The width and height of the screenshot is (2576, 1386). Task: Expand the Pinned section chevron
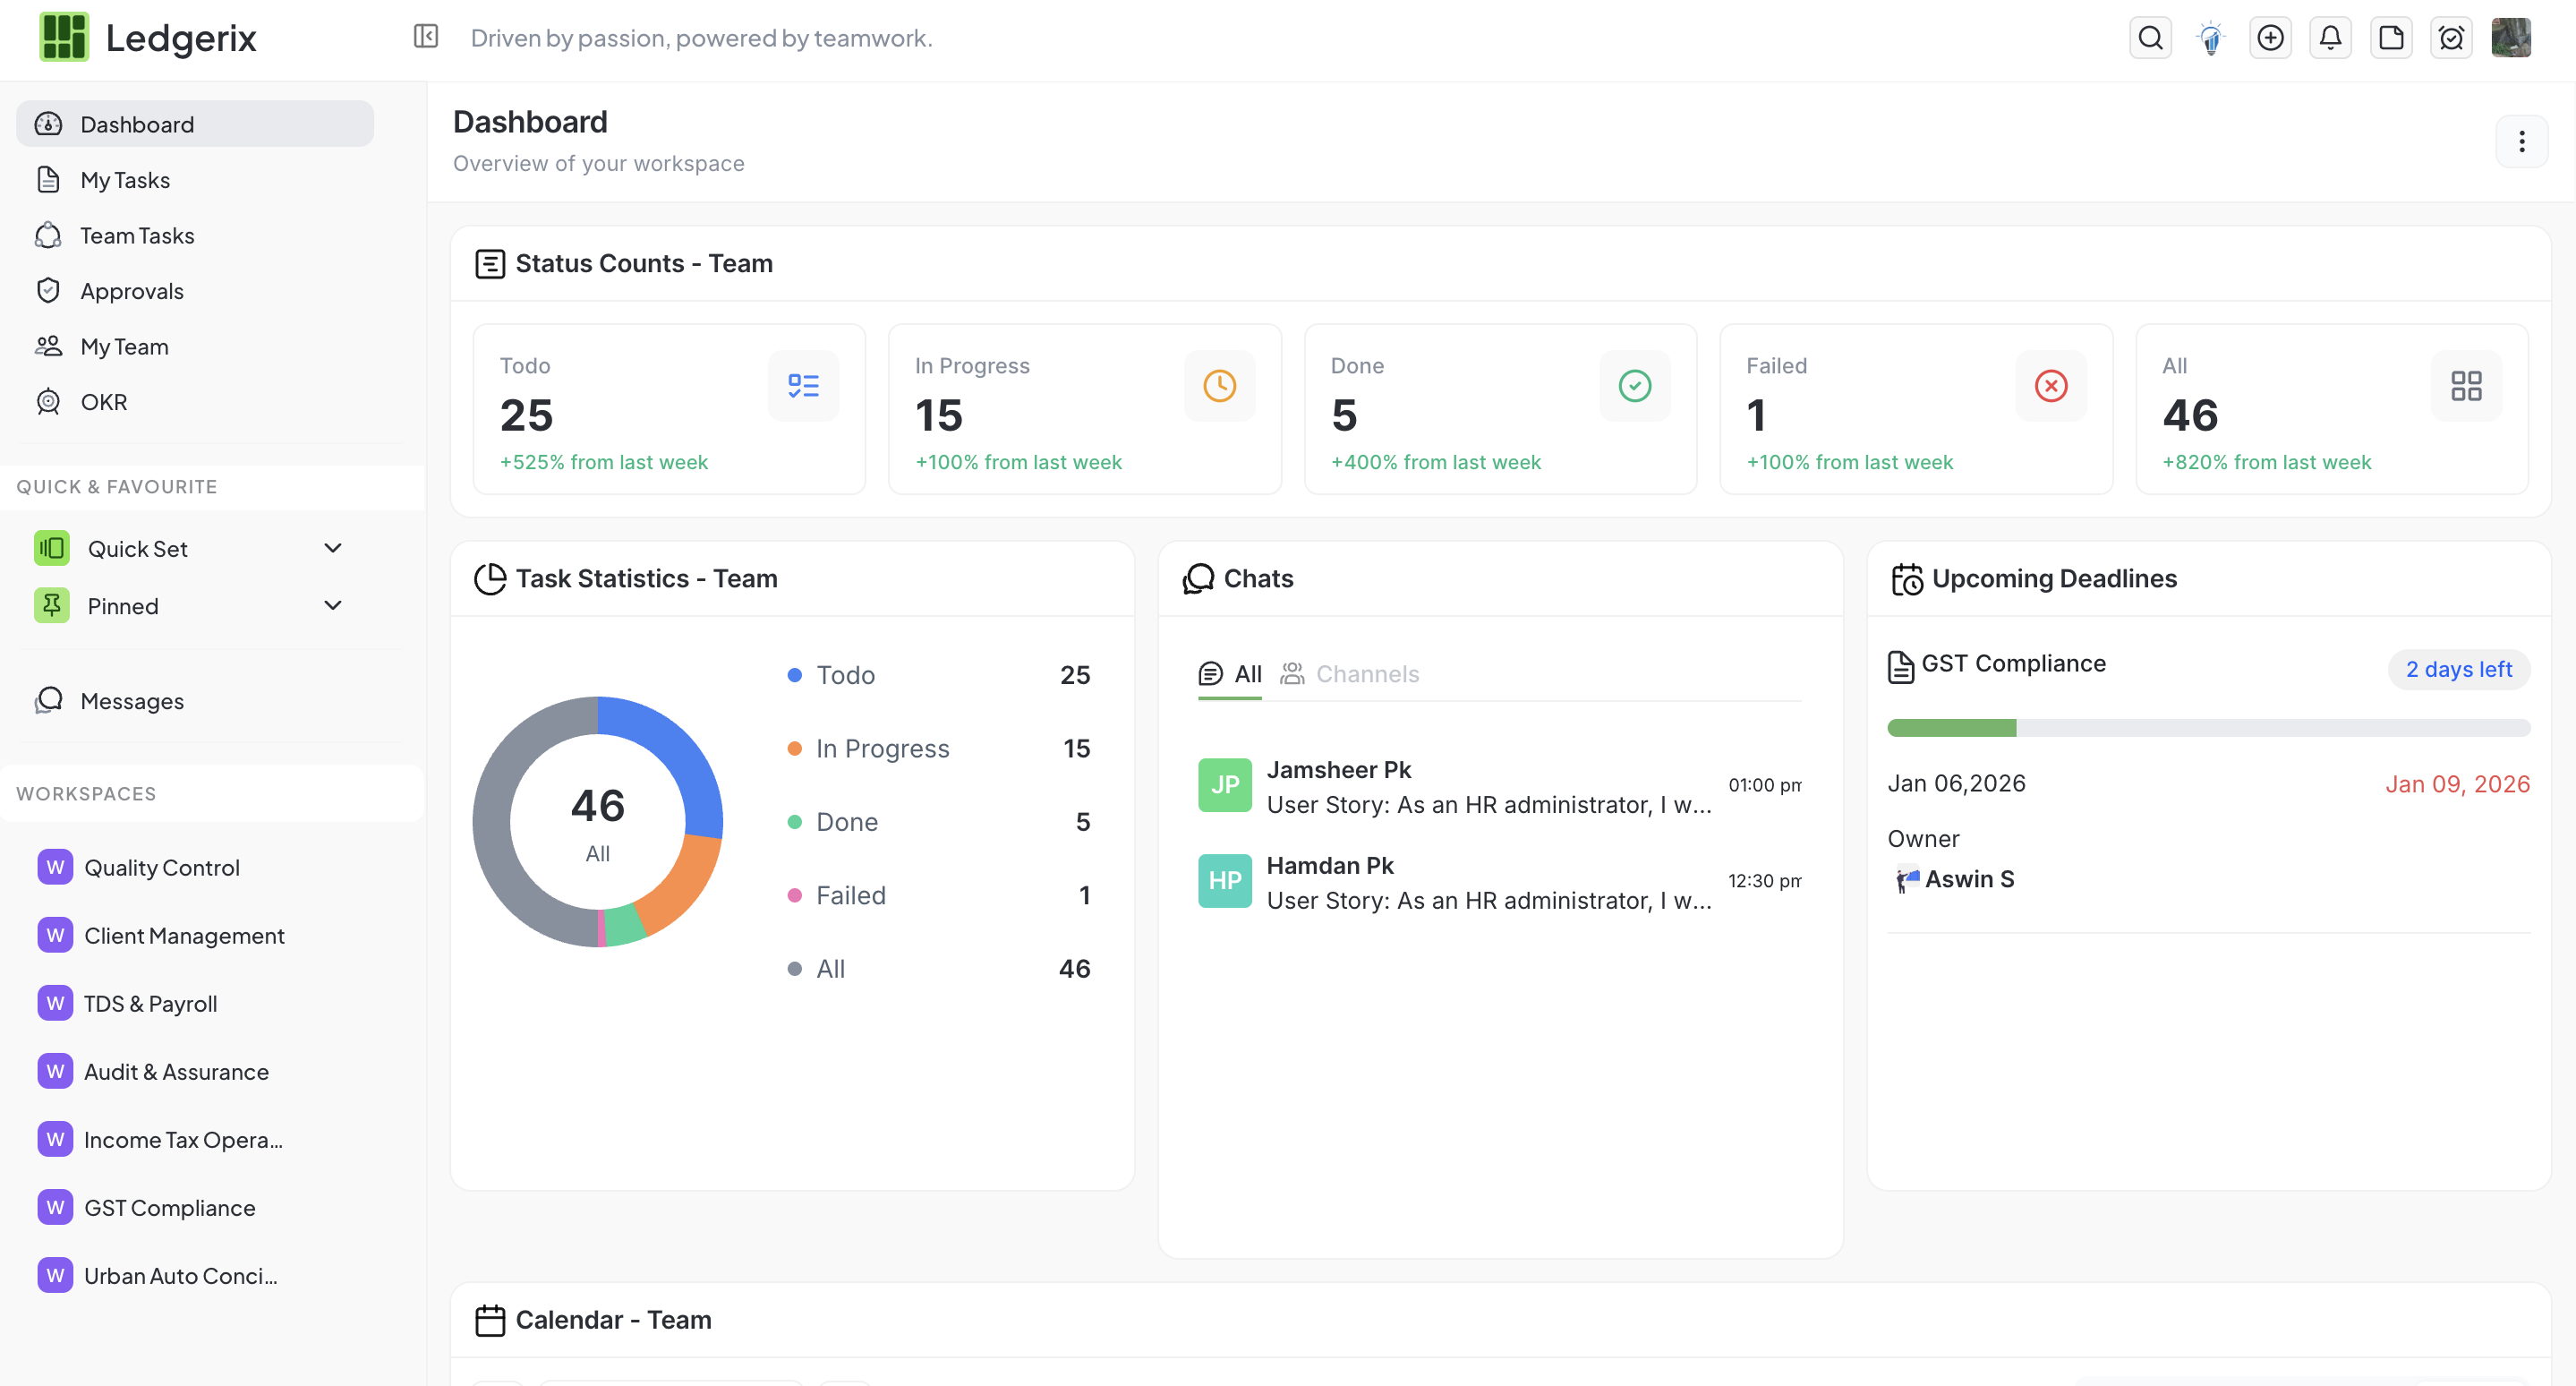click(x=333, y=605)
